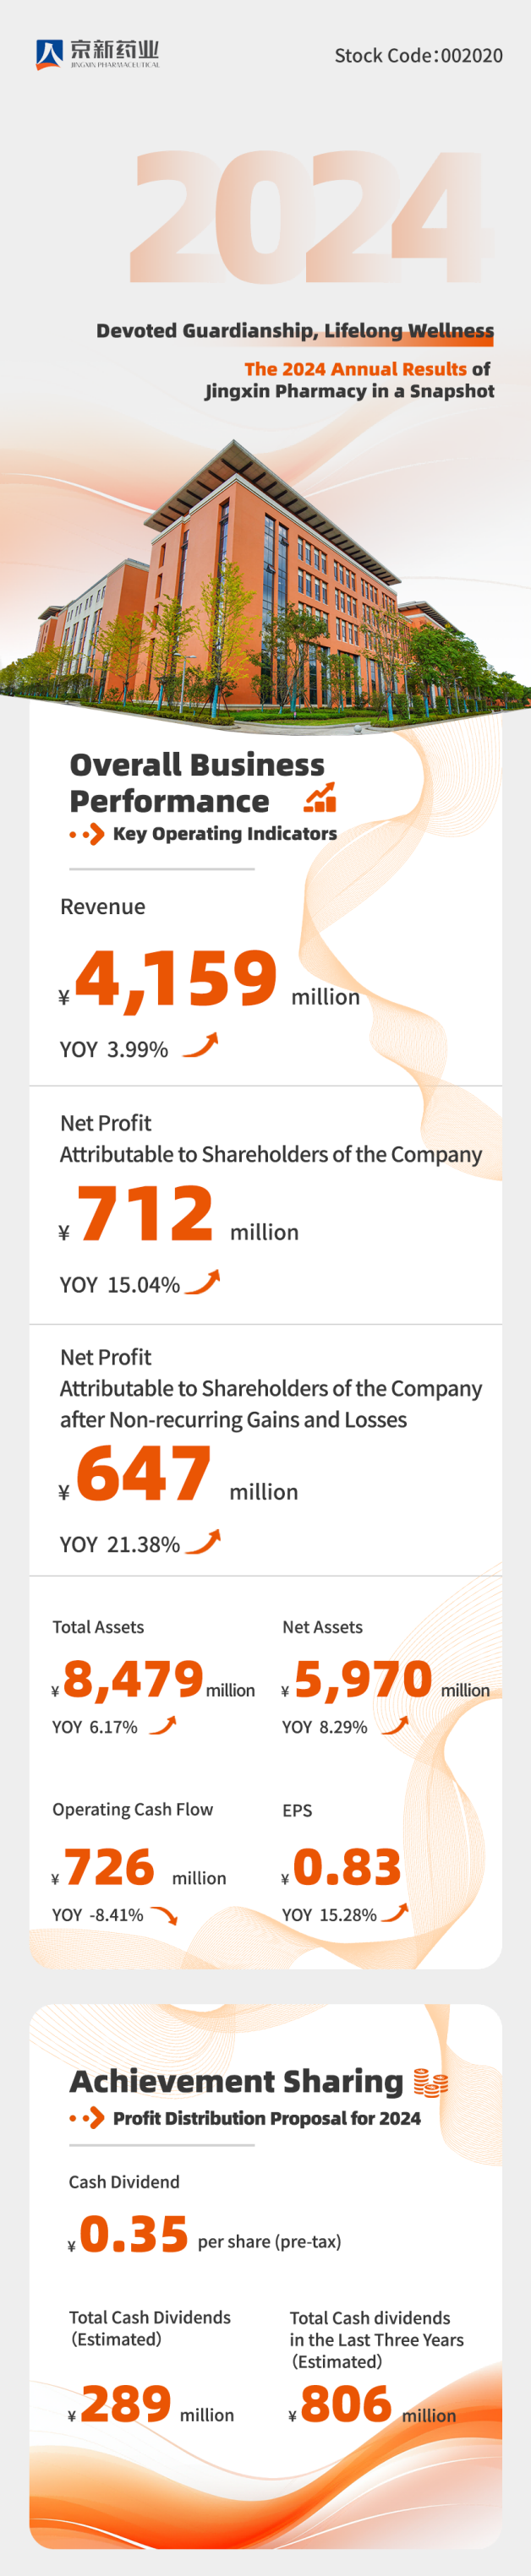Screen dimensions: 531x2576
Task: Click the arrow bullet before Key Operating Indicators
Action: [88, 834]
